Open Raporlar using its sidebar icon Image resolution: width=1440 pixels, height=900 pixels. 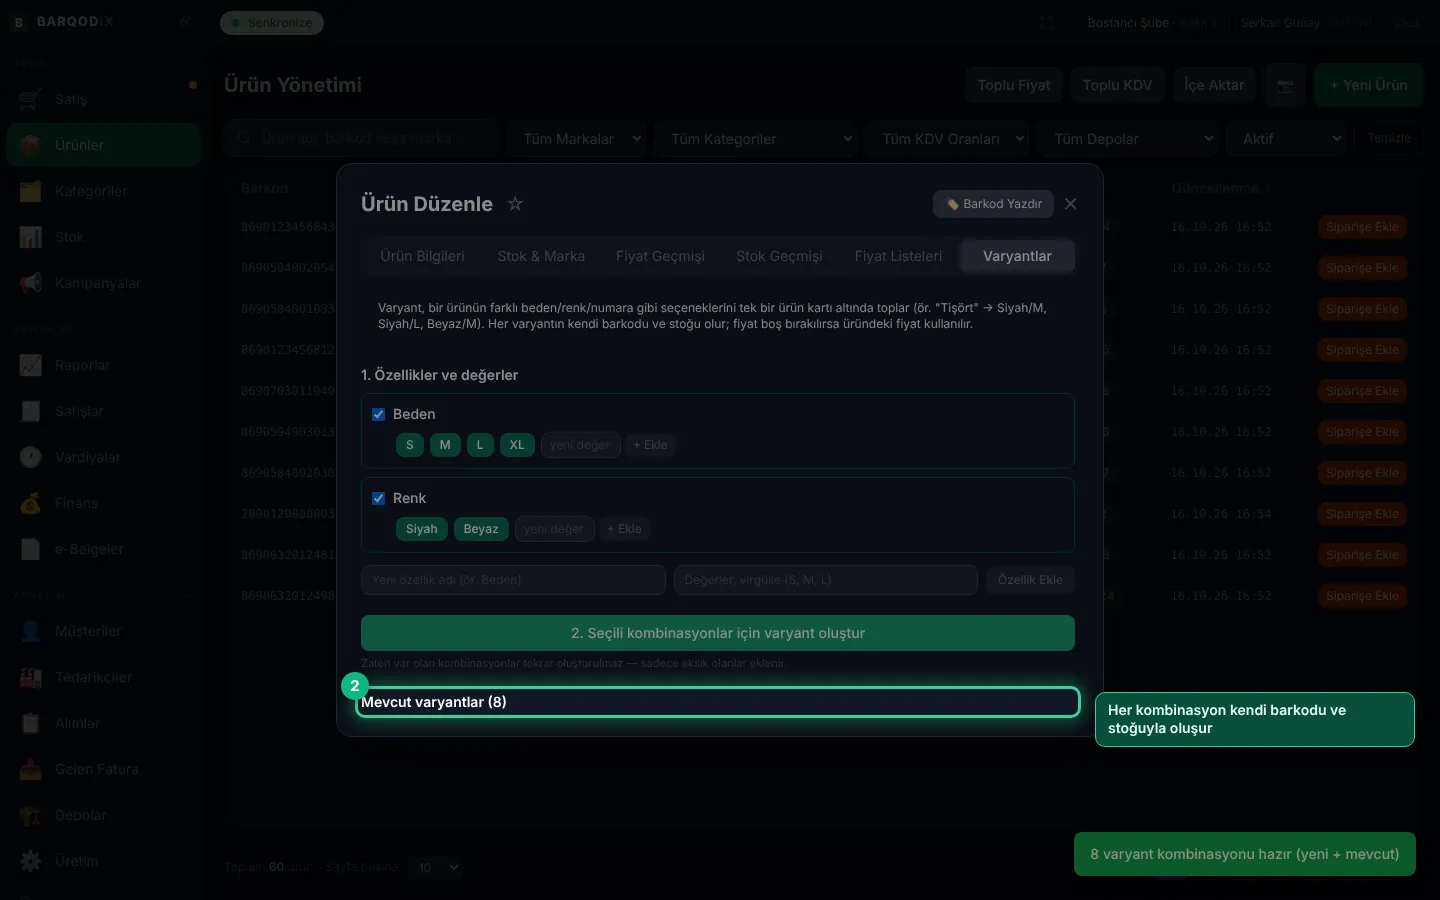(x=30, y=365)
